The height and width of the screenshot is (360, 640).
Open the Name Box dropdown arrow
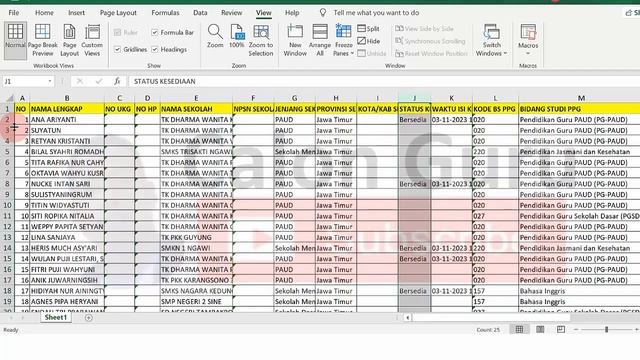pyautogui.click(x=50, y=81)
